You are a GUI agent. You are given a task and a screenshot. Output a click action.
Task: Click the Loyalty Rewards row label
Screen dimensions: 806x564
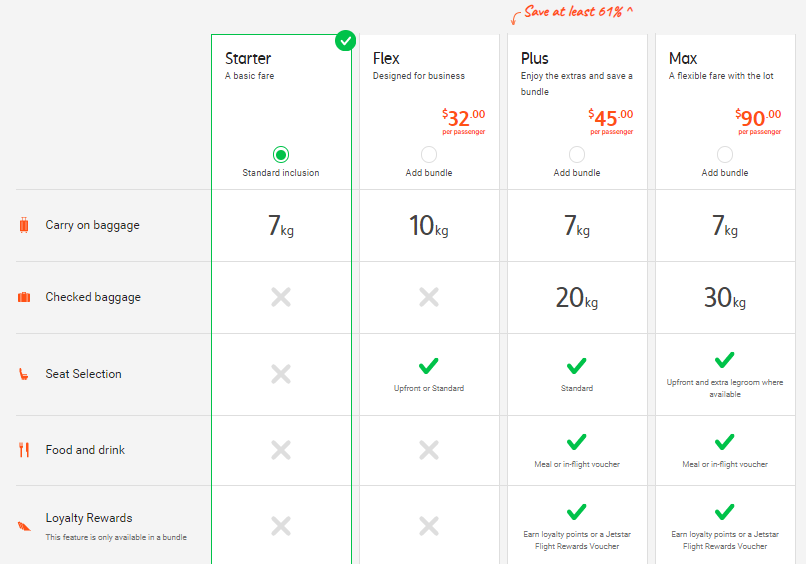[89, 518]
